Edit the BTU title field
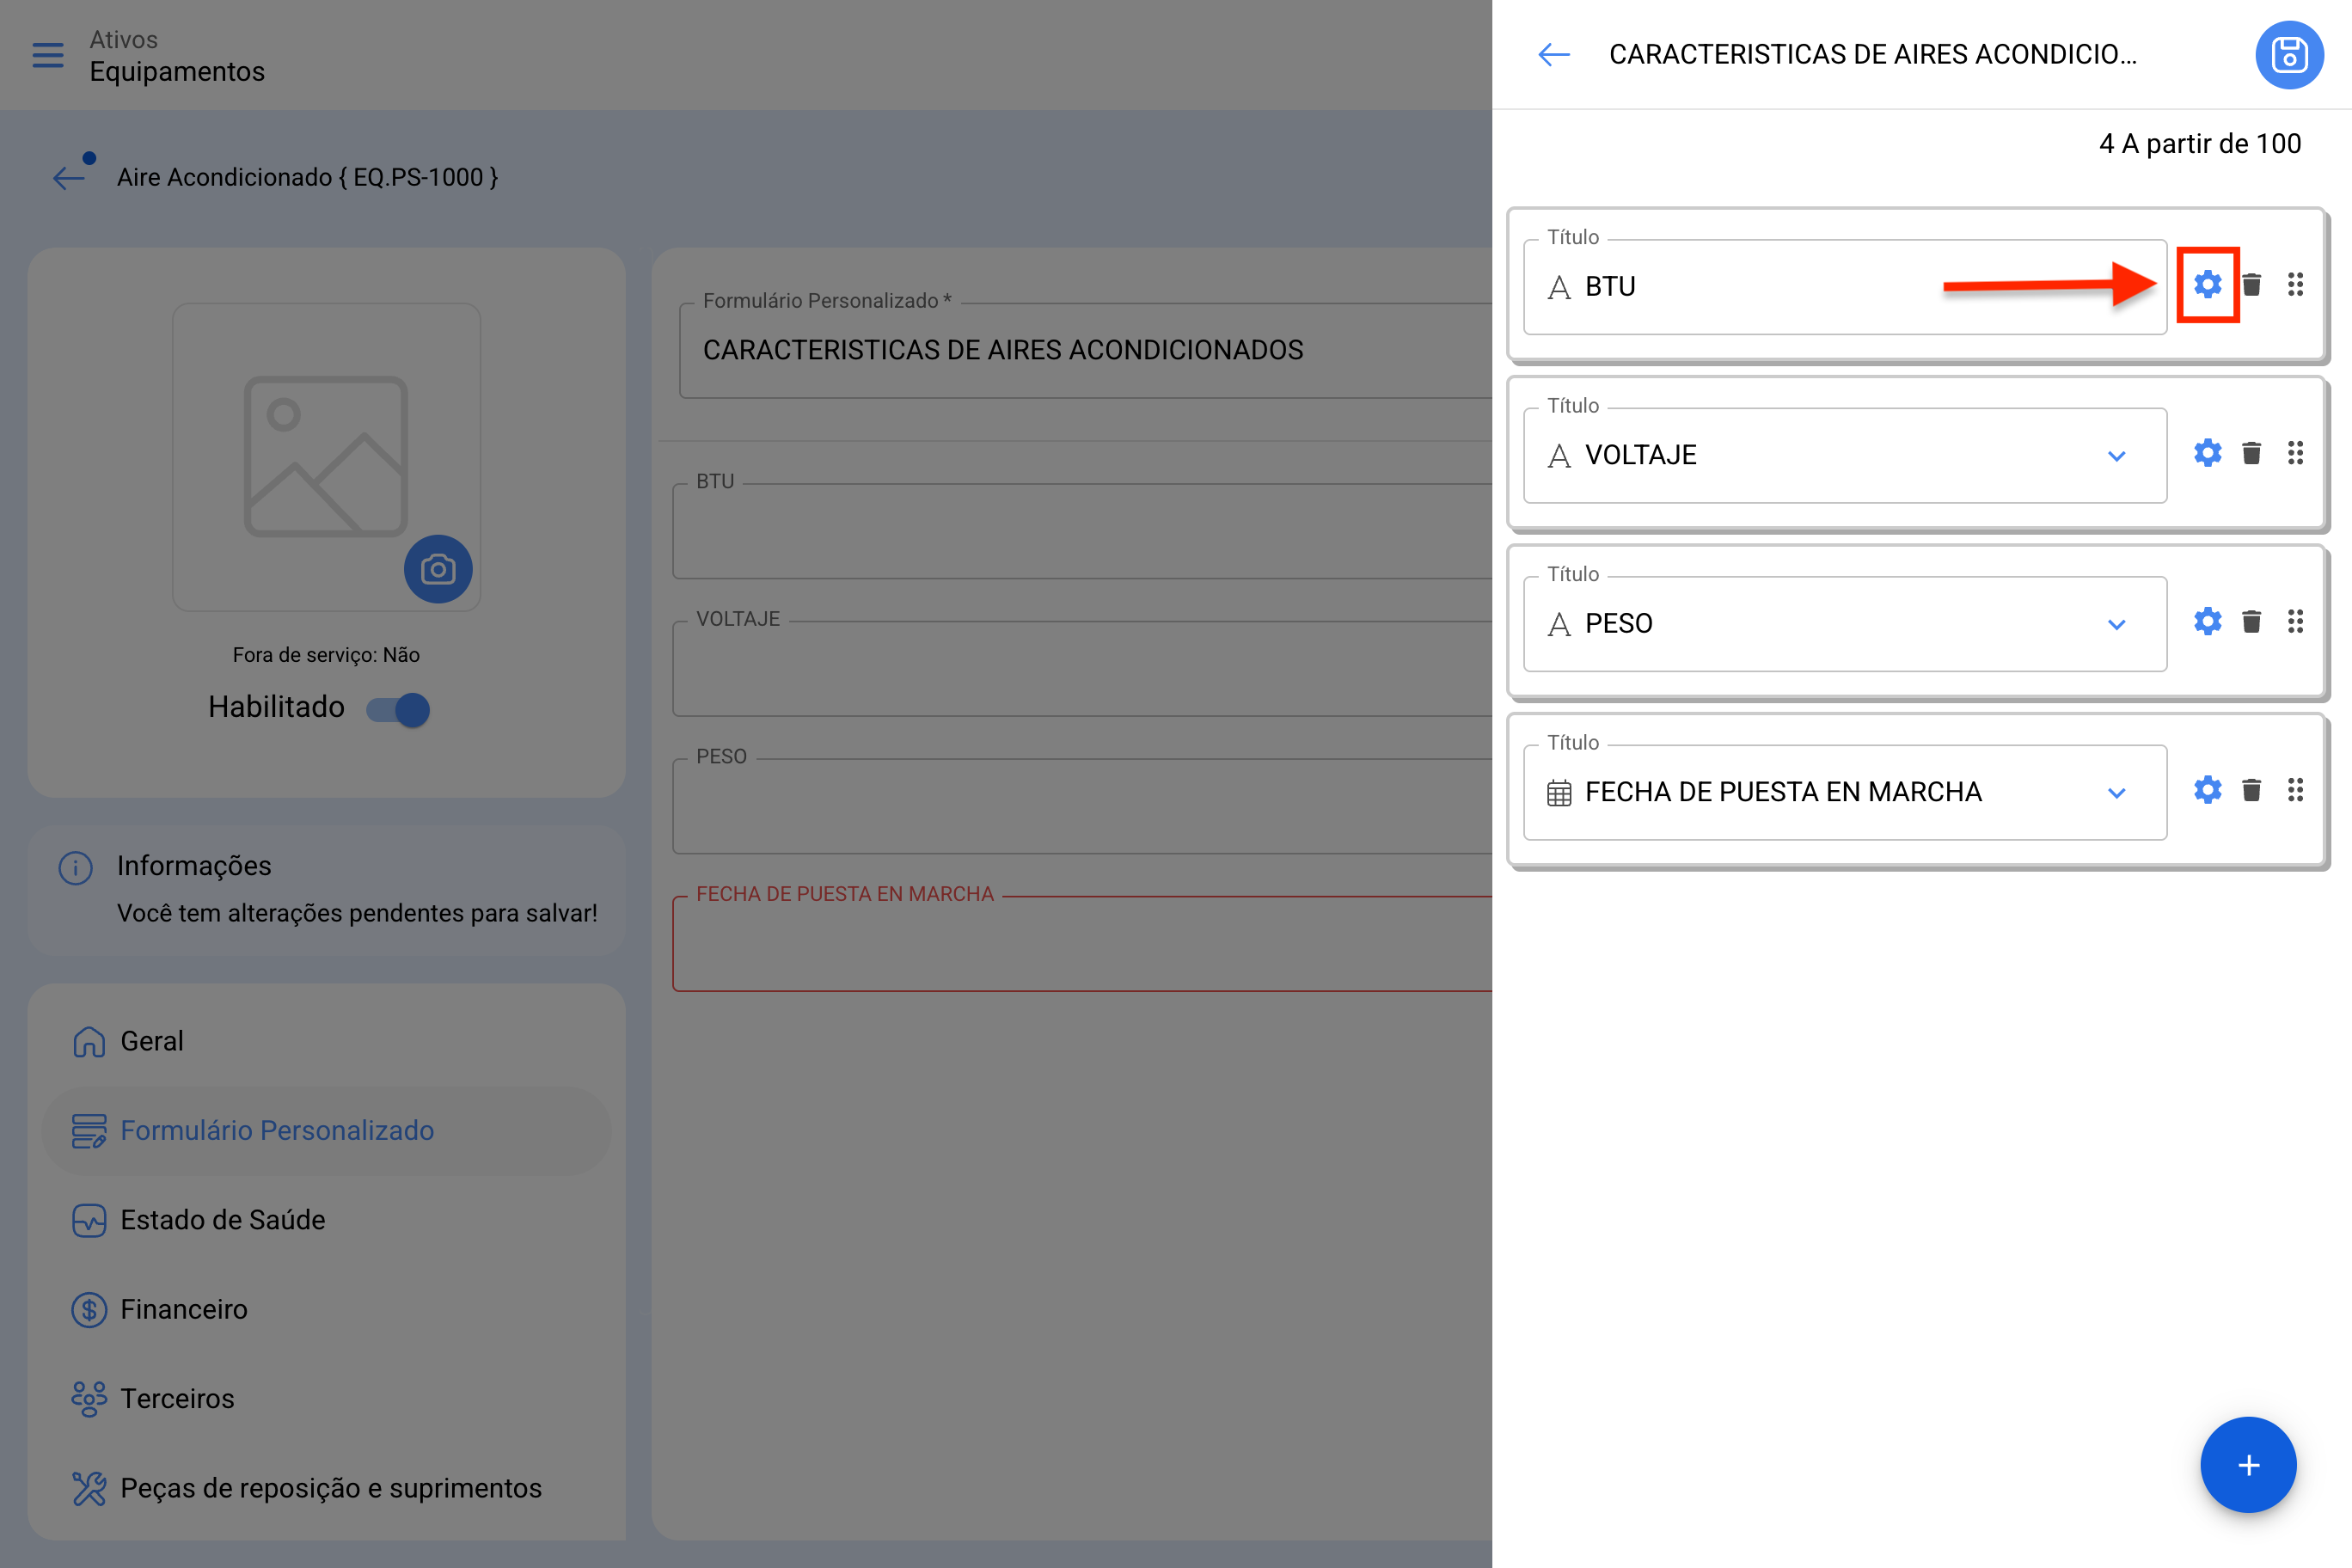Image resolution: width=2352 pixels, height=1568 pixels. [x=1845, y=287]
